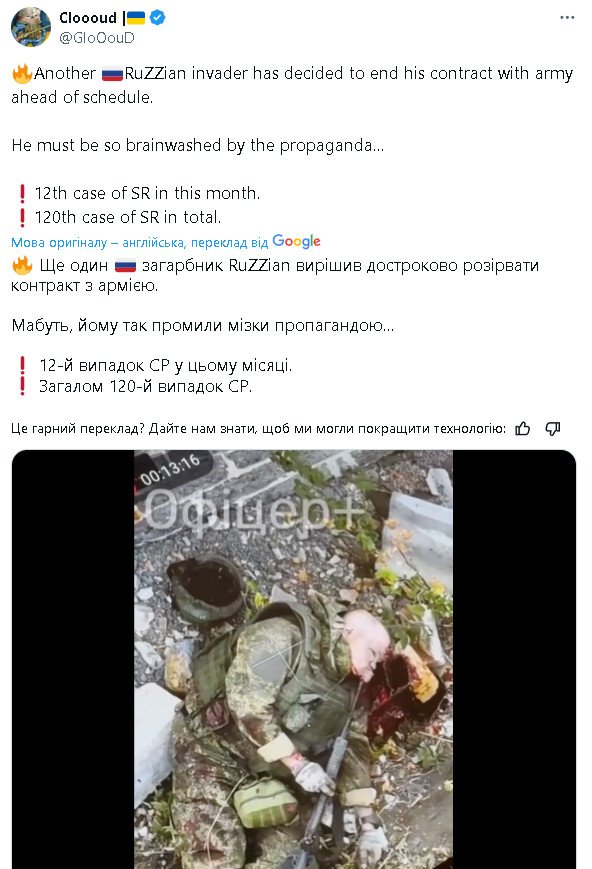Click the "Це гарний переклад?" feedback prompt
The image size is (592, 869).
coord(78,428)
